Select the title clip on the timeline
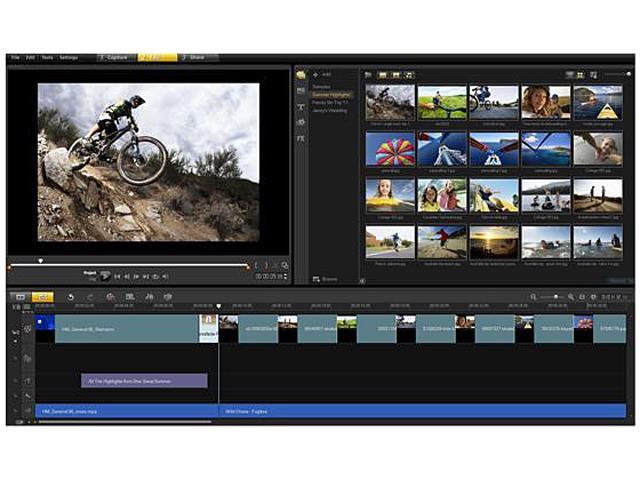Screen dimensions: 640x480 point(144,381)
